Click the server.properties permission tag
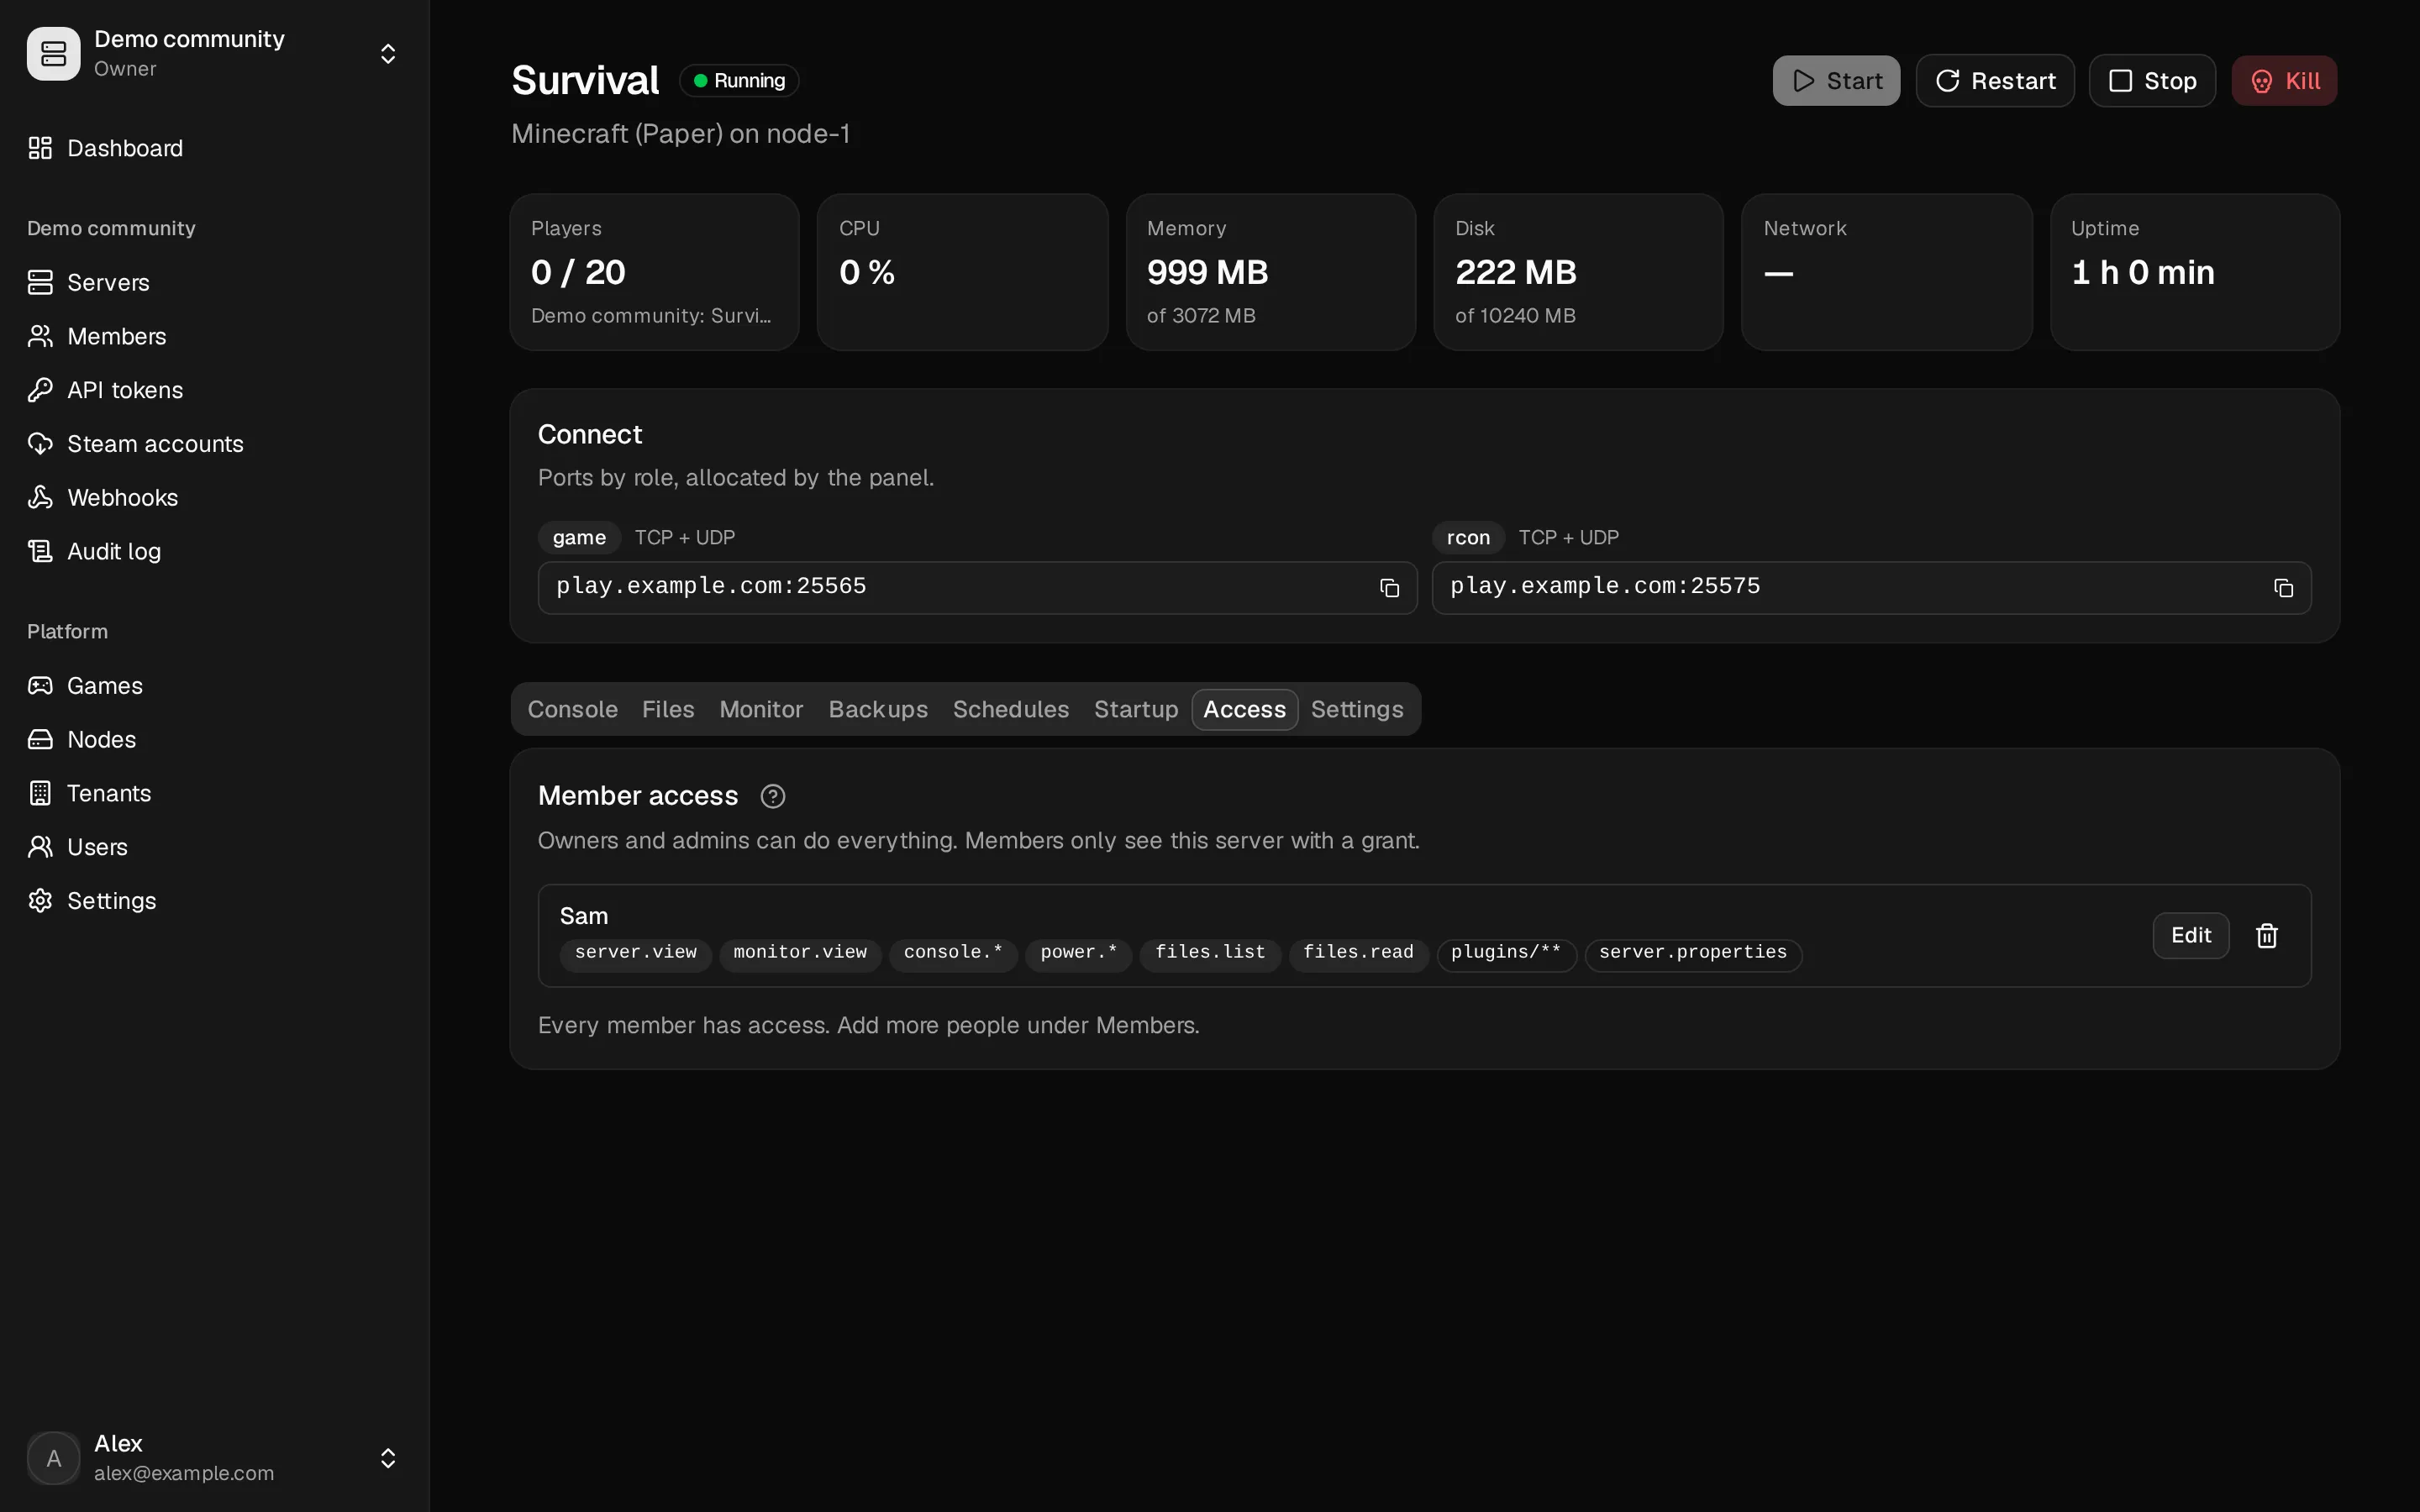The height and width of the screenshot is (1512, 2420). point(1693,953)
